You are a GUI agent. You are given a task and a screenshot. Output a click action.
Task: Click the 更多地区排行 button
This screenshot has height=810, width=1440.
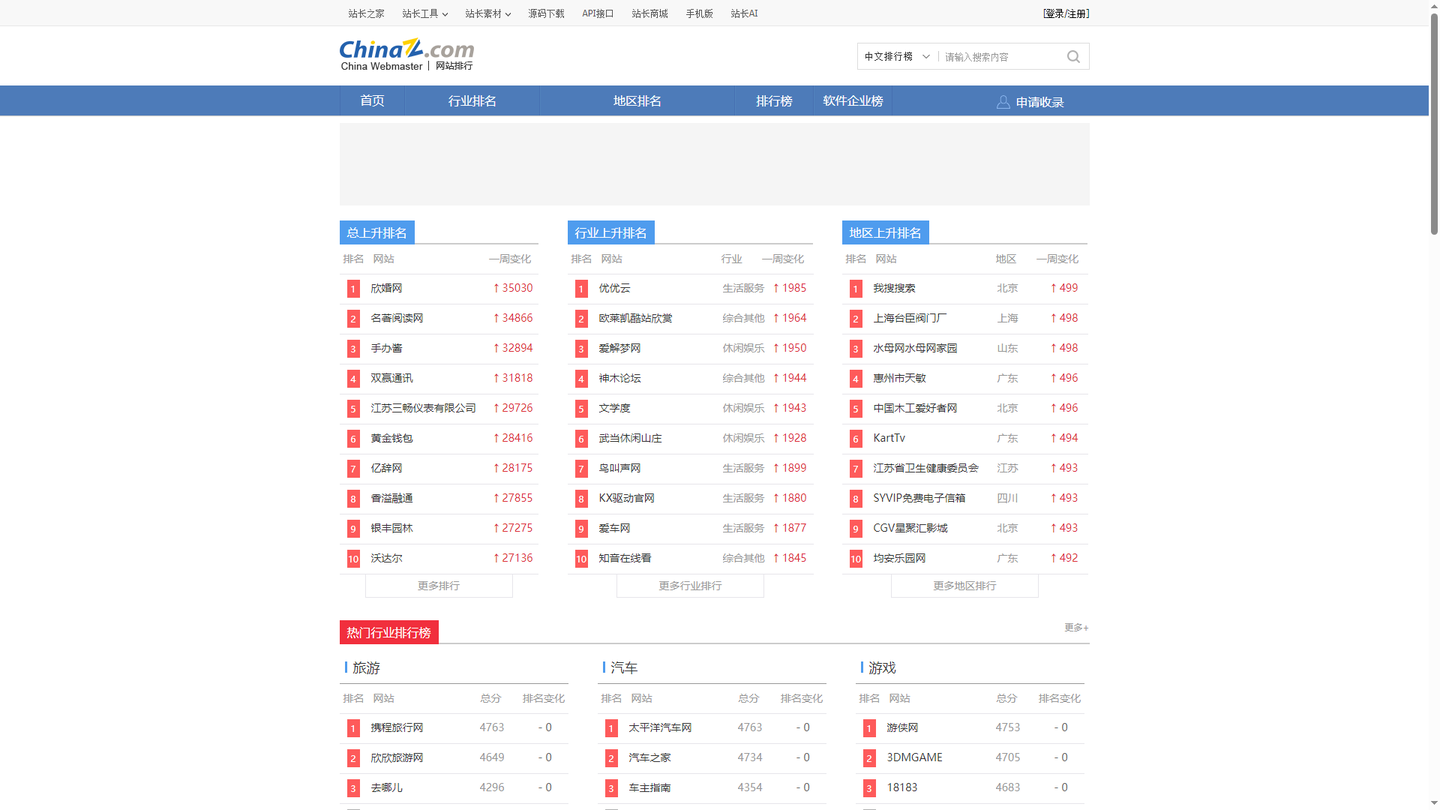coord(965,586)
